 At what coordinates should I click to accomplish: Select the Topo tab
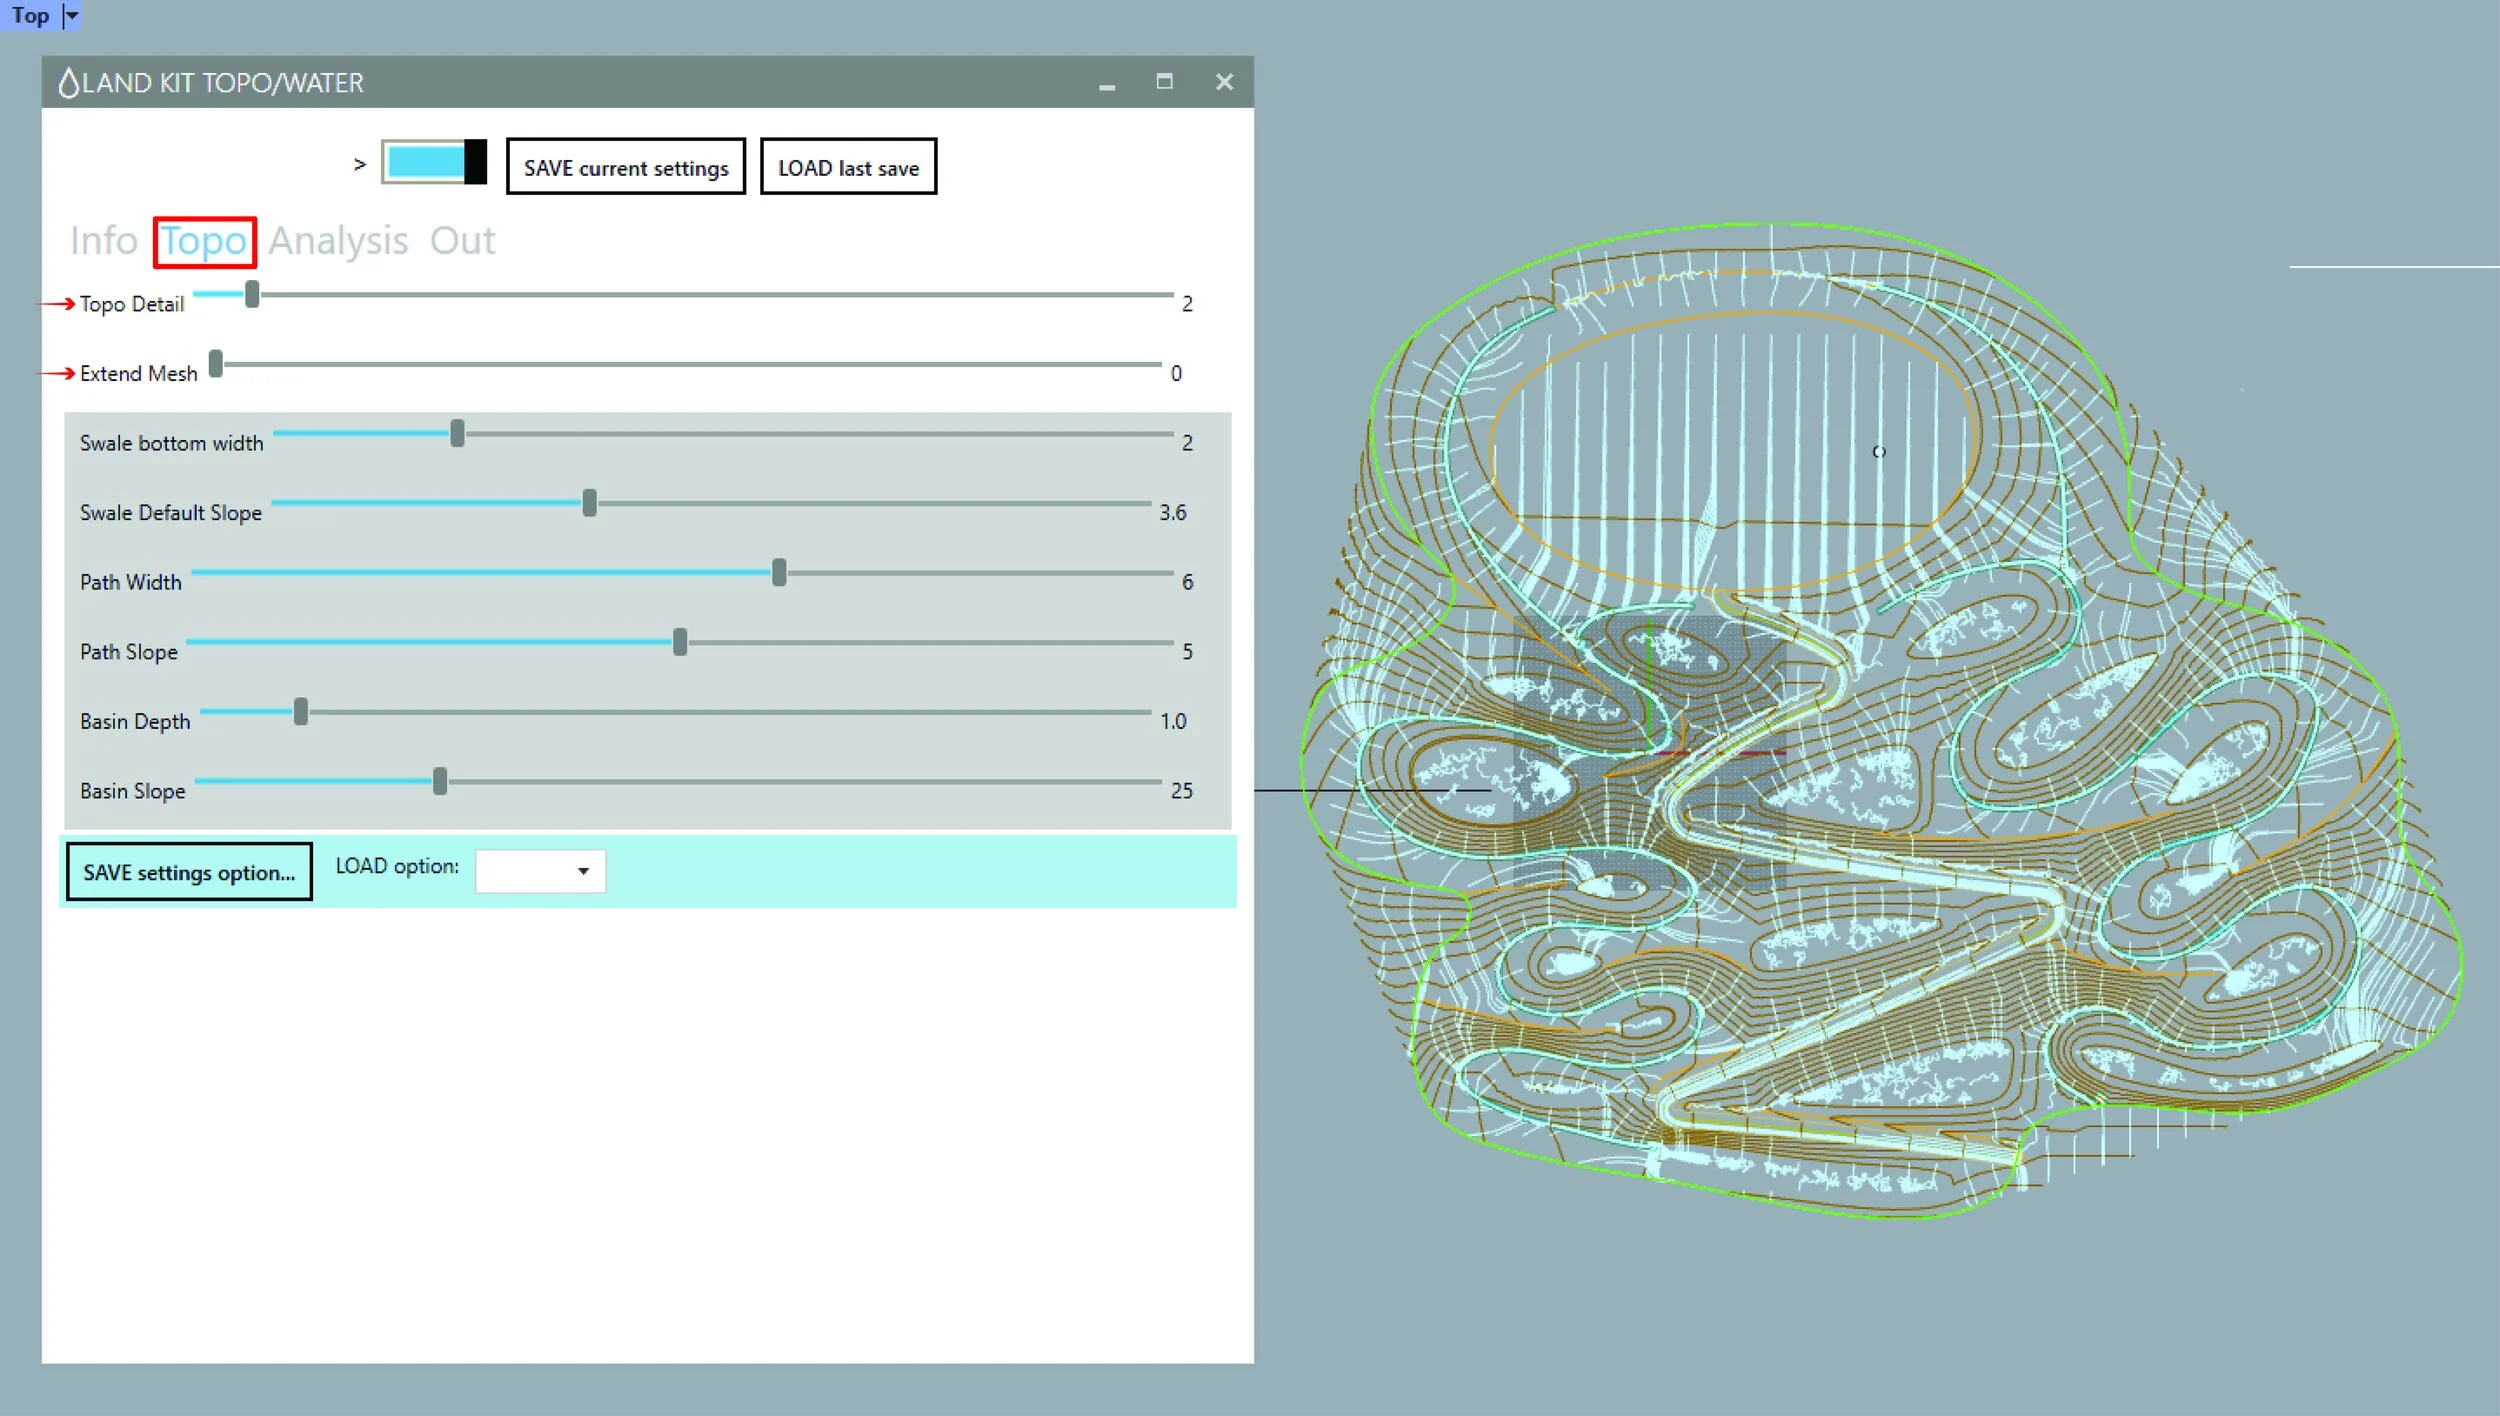pos(205,241)
